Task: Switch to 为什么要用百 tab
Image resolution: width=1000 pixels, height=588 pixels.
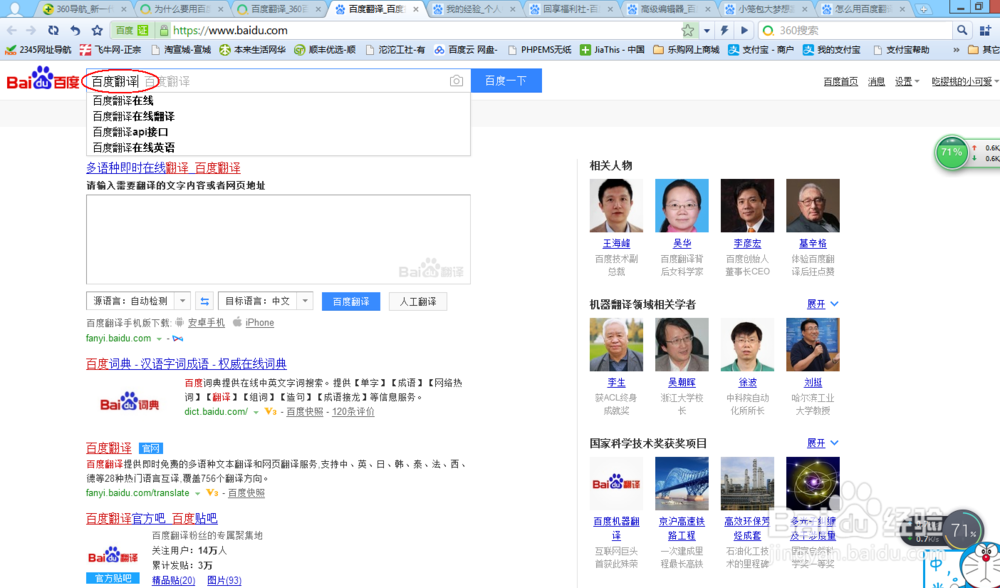Action: click(x=181, y=9)
